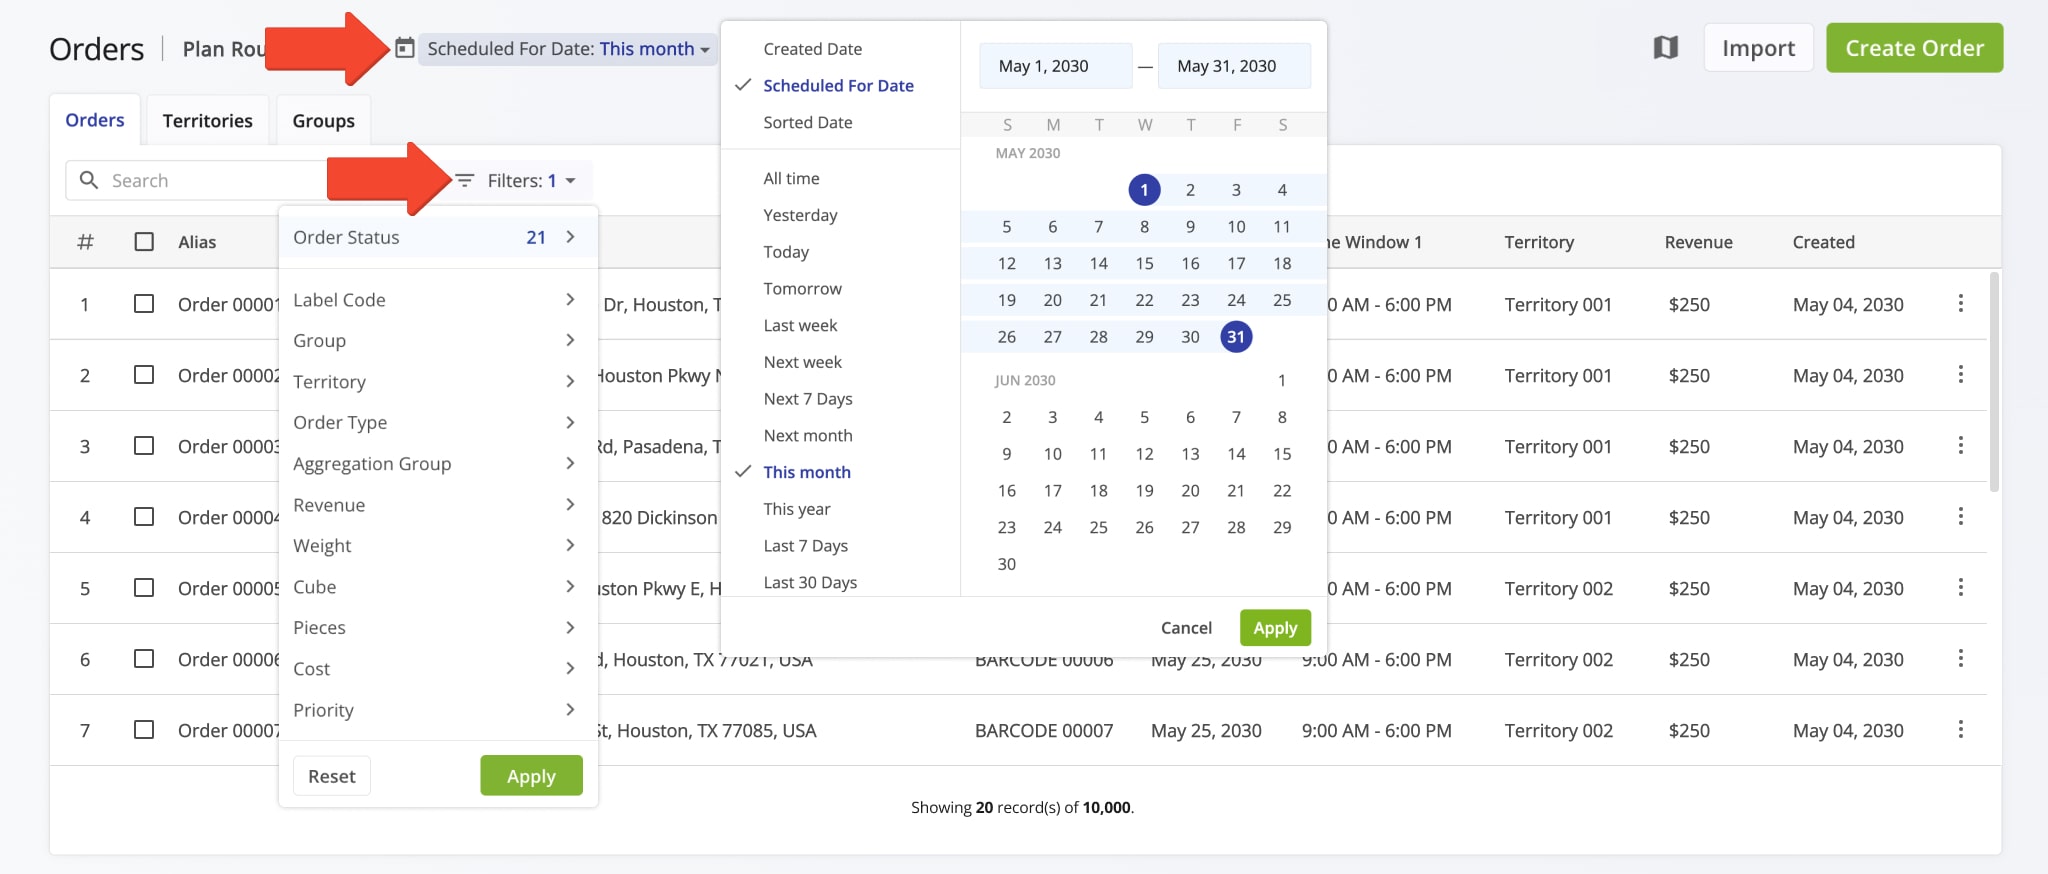
Task: Apply the selected filters
Action: [531, 776]
